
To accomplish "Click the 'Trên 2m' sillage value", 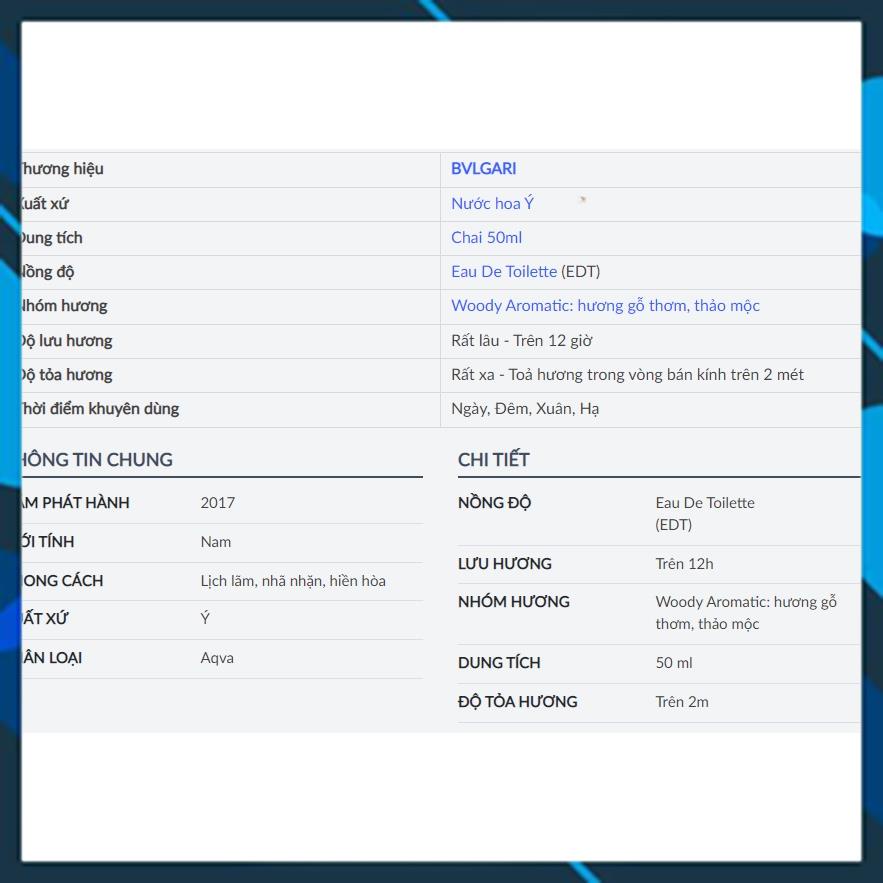I will click(x=682, y=702).
